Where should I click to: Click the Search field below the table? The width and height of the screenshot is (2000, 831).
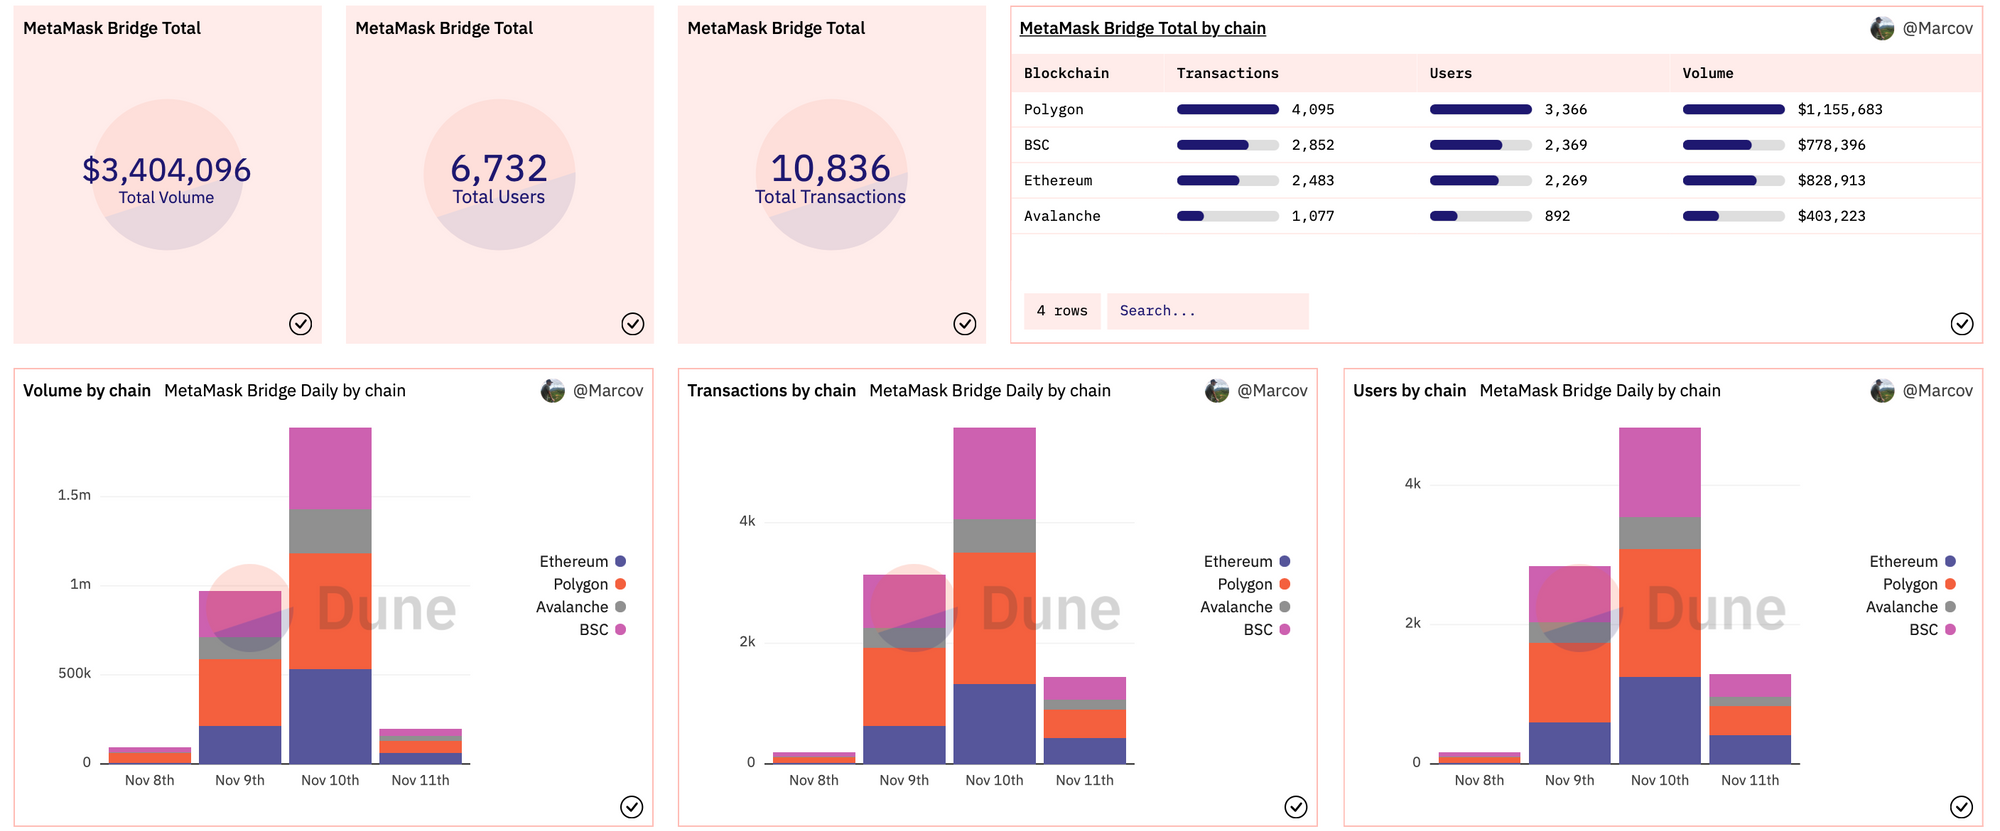tap(1206, 311)
